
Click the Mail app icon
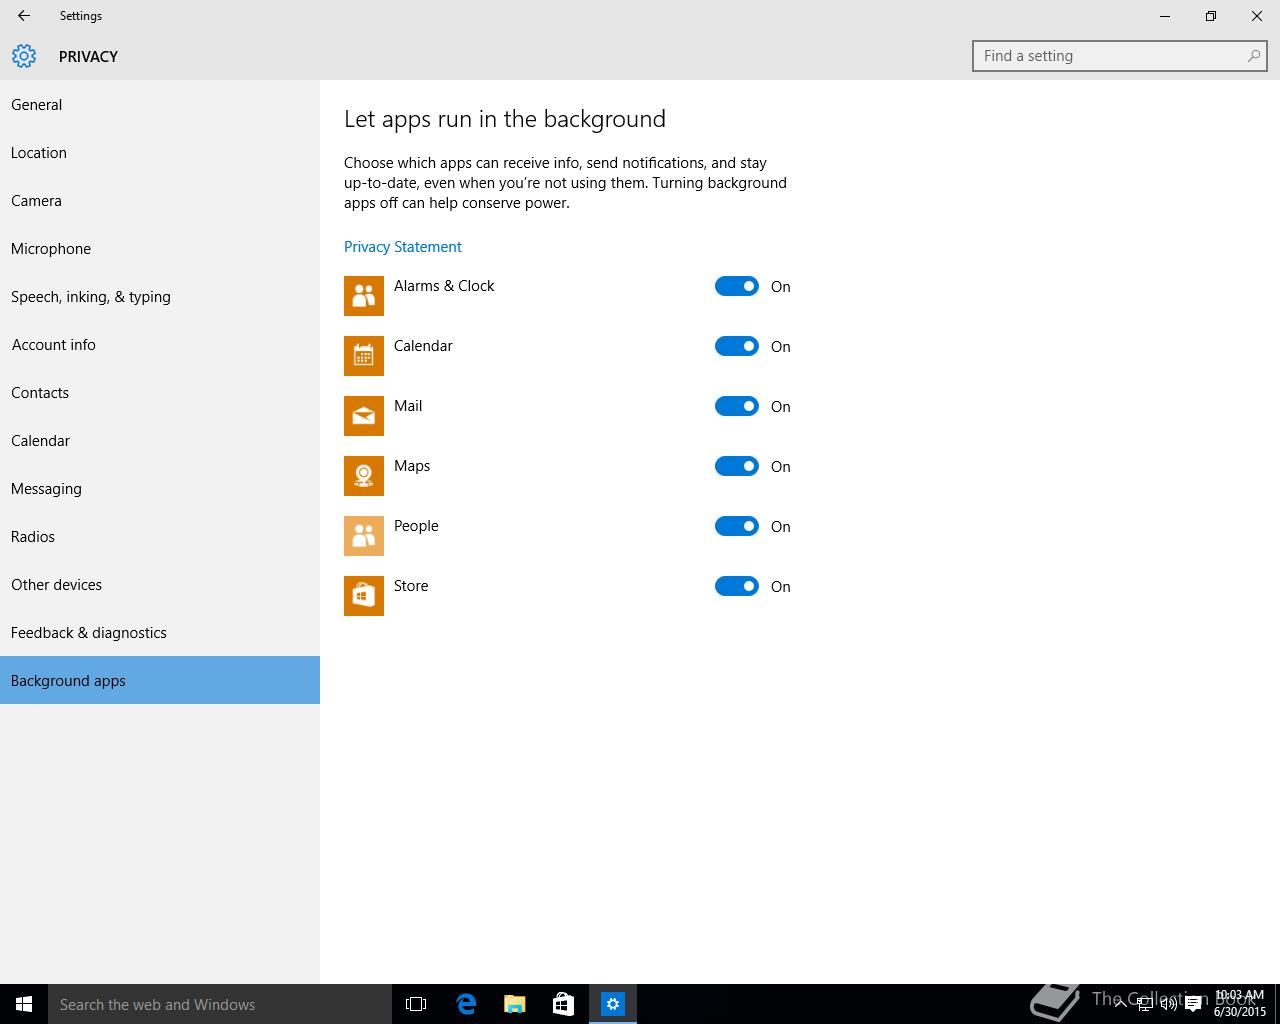364,416
